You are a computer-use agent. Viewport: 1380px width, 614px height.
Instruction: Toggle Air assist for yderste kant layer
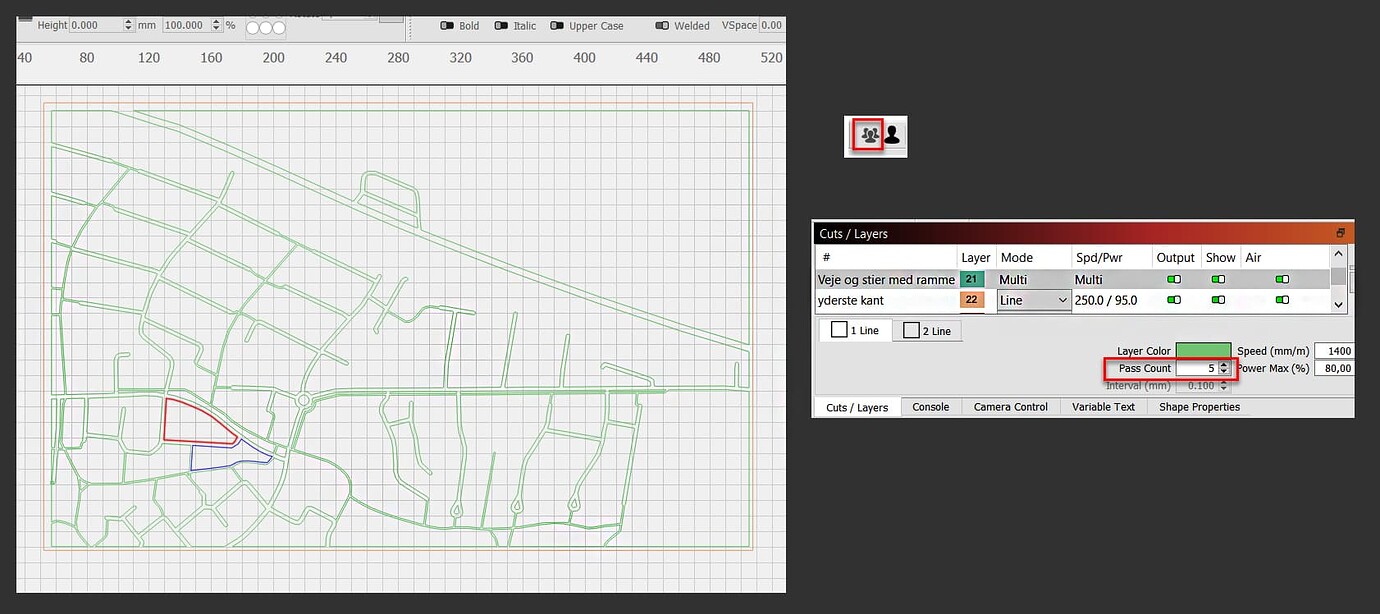coord(1282,300)
